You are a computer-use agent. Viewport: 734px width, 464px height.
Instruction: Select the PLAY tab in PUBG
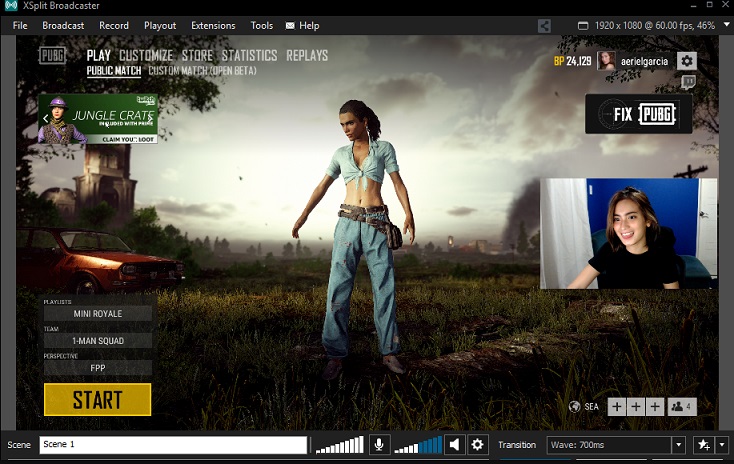[98, 56]
